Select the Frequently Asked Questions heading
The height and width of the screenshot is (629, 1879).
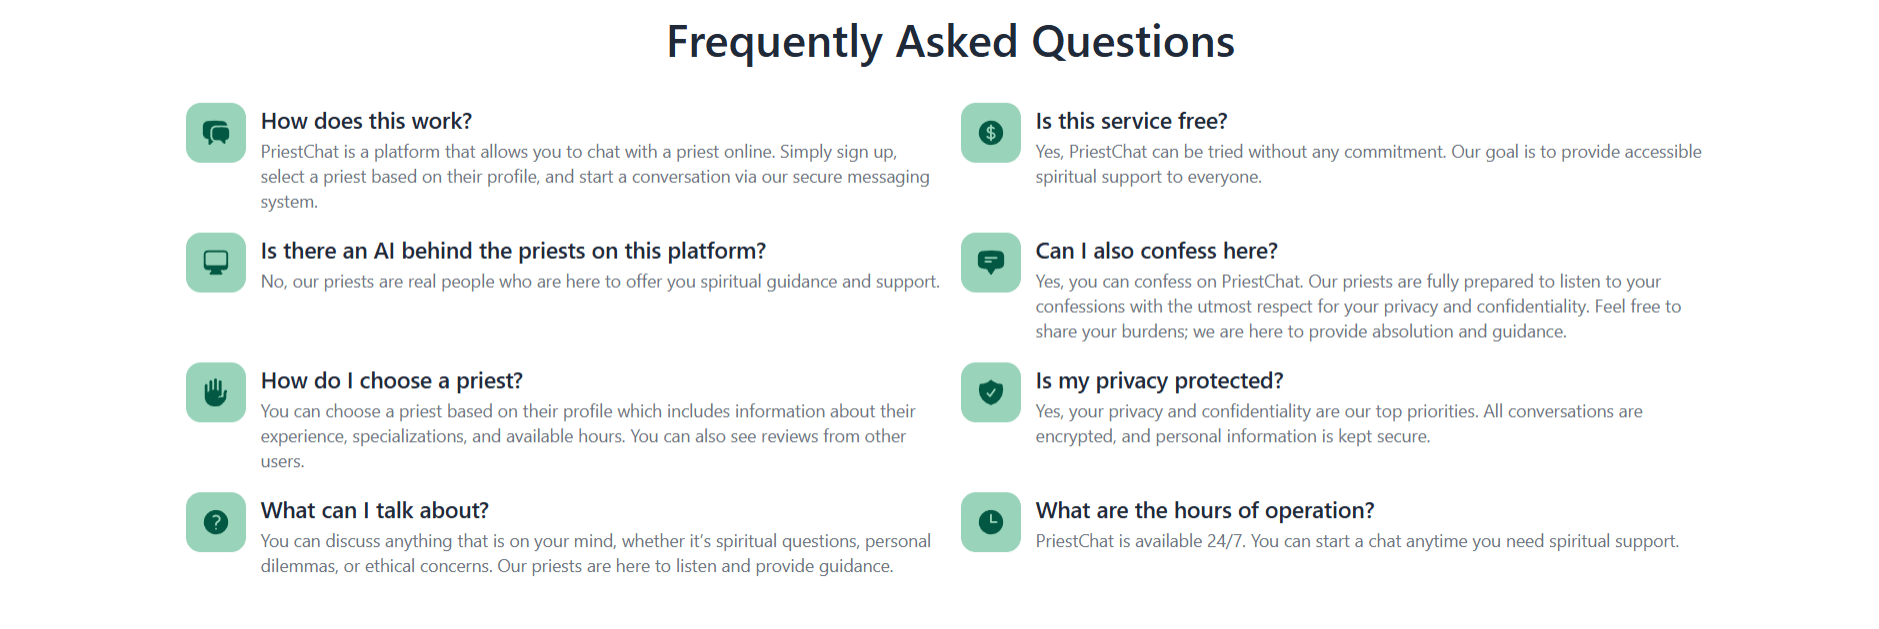pos(951,42)
